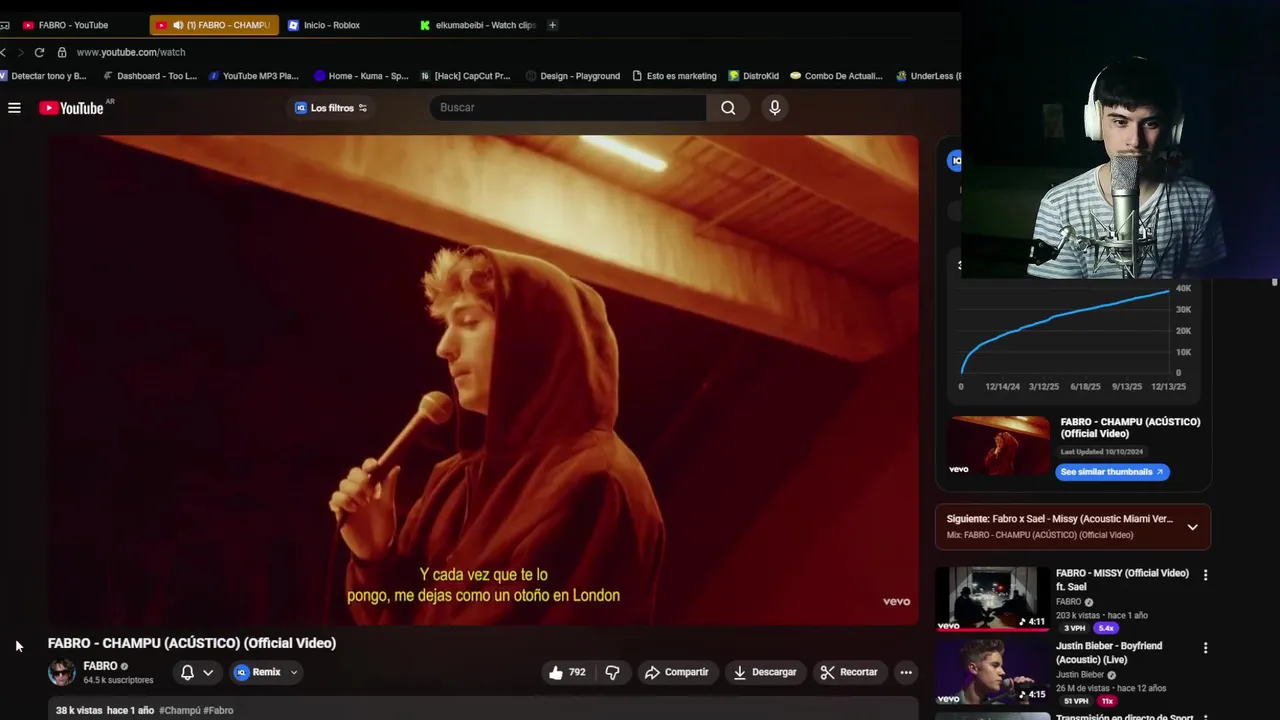Click the 5.4x badge on MISSY video

(x=1106, y=628)
